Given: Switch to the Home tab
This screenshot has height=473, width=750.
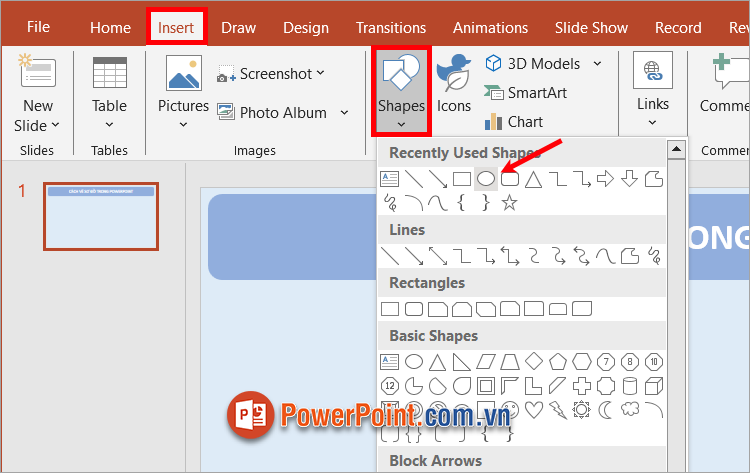Looking at the screenshot, I should pyautogui.click(x=110, y=28).
